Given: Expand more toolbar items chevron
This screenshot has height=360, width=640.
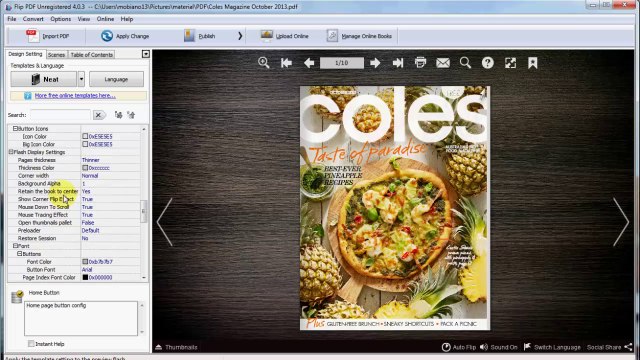Looking at the screenshot, I should pos(240,36).
